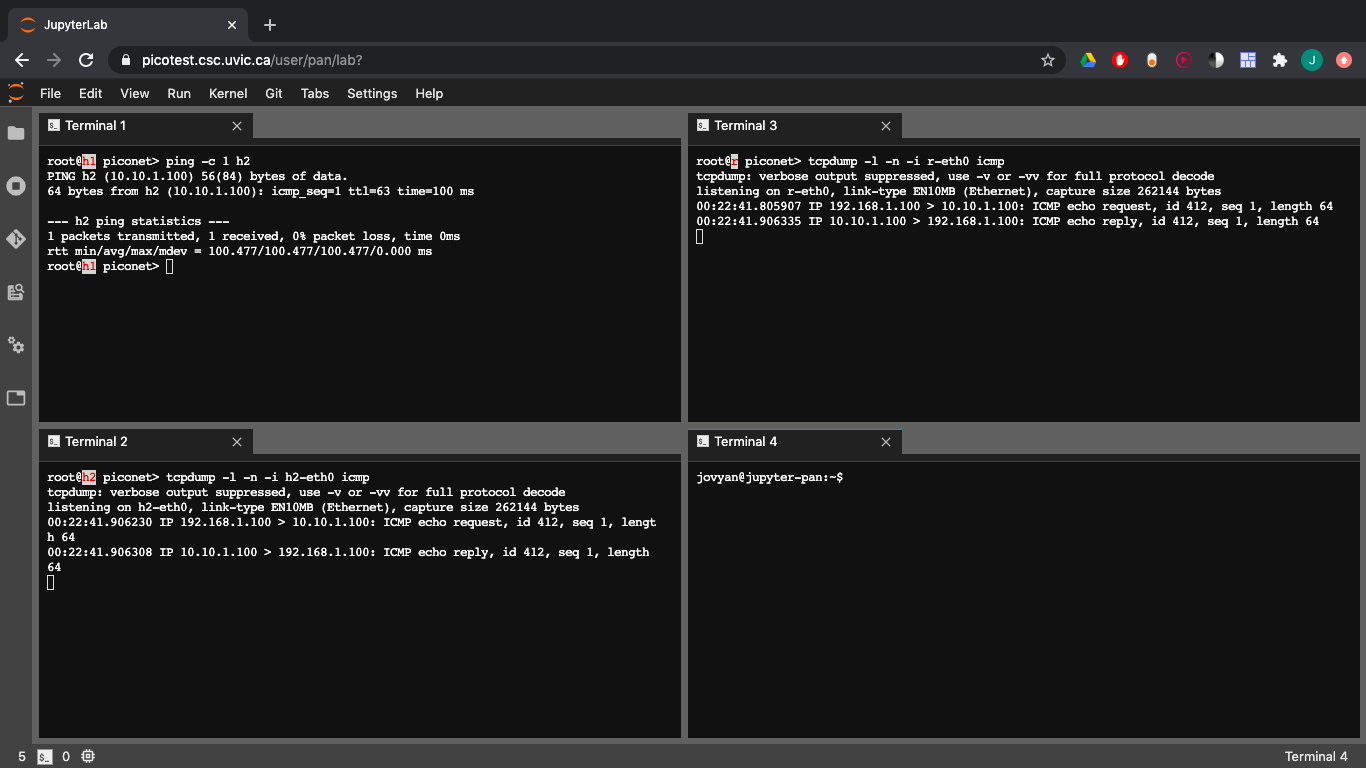Click the browser reload button
The height and width of the screenshot is (768, 1366).
[87, 60]
